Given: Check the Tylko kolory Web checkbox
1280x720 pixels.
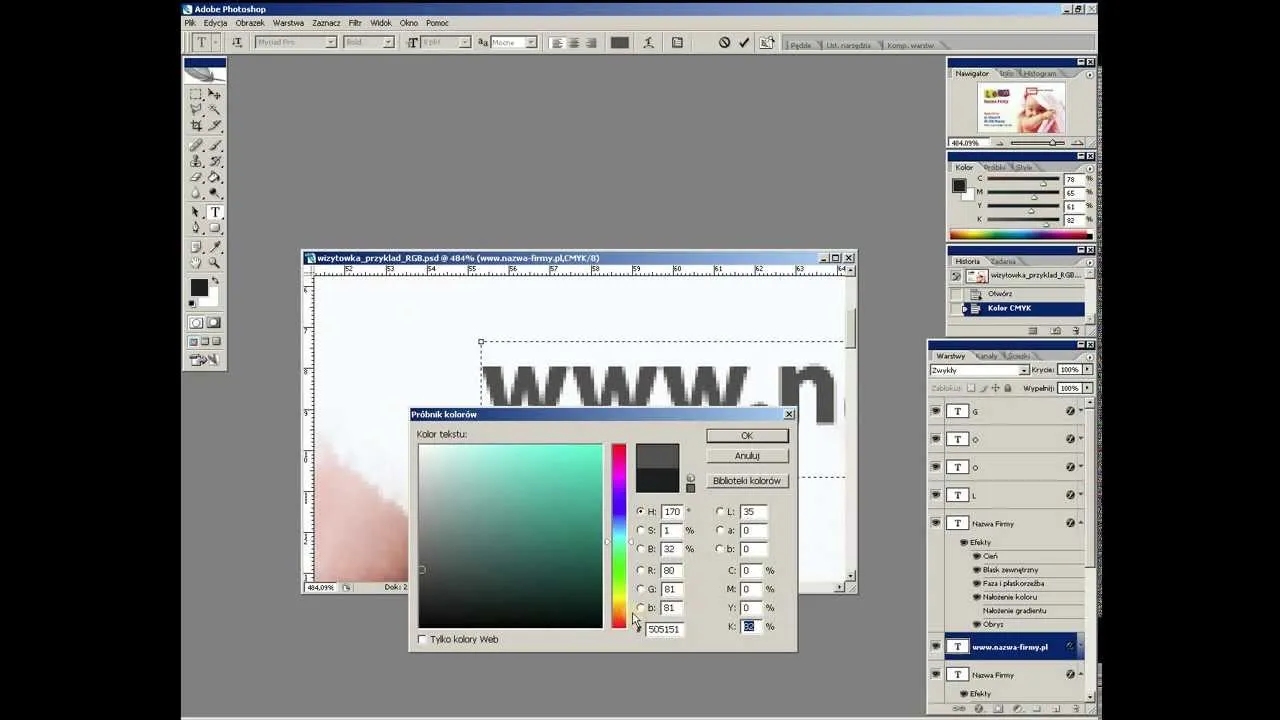Looking at the screenshot, I should point(422,639).
